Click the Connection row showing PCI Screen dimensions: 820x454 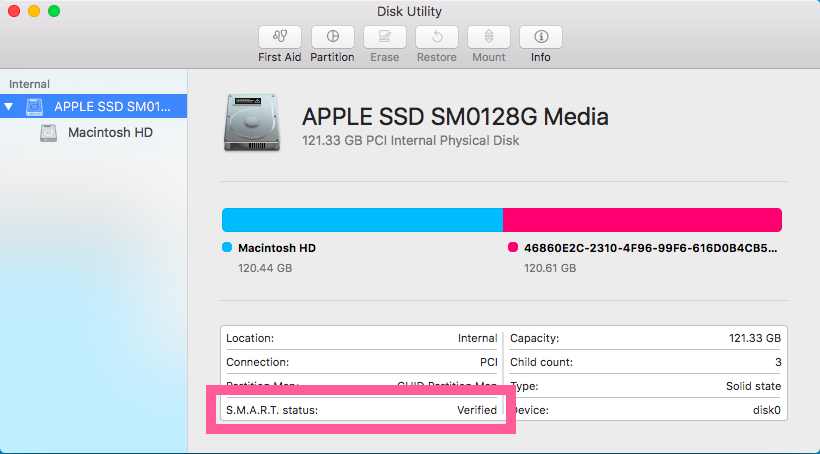tap(361, 362)
